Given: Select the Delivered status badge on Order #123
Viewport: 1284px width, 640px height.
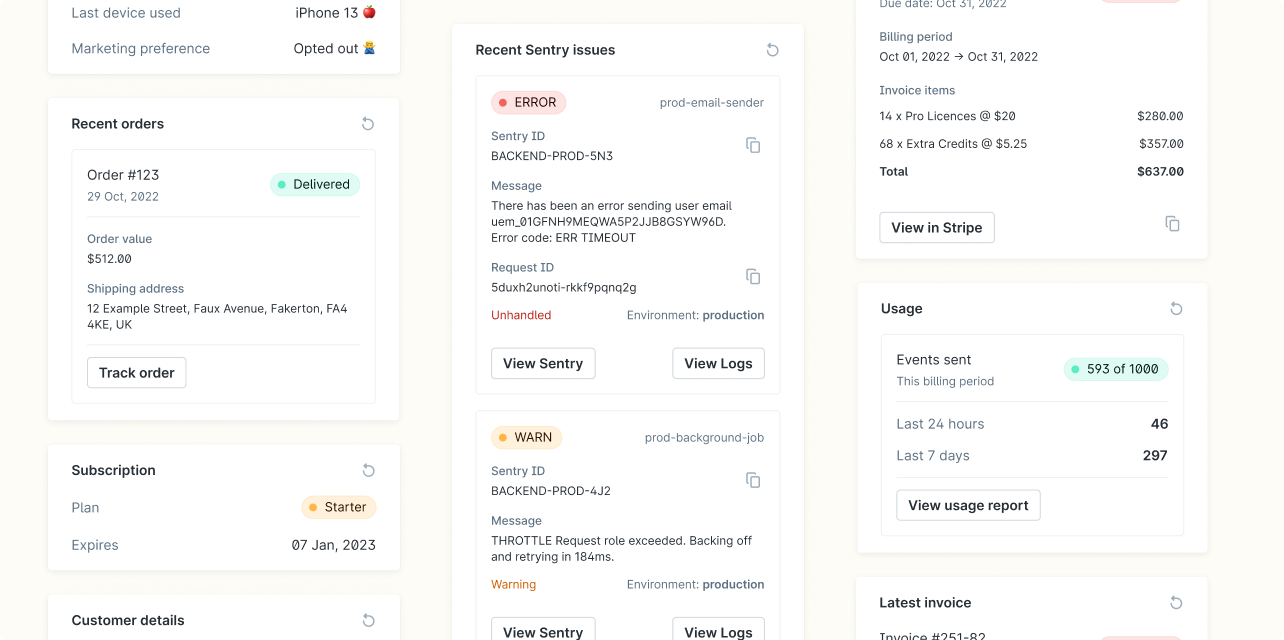Looking at the screenshot, I should pos(314,184).
